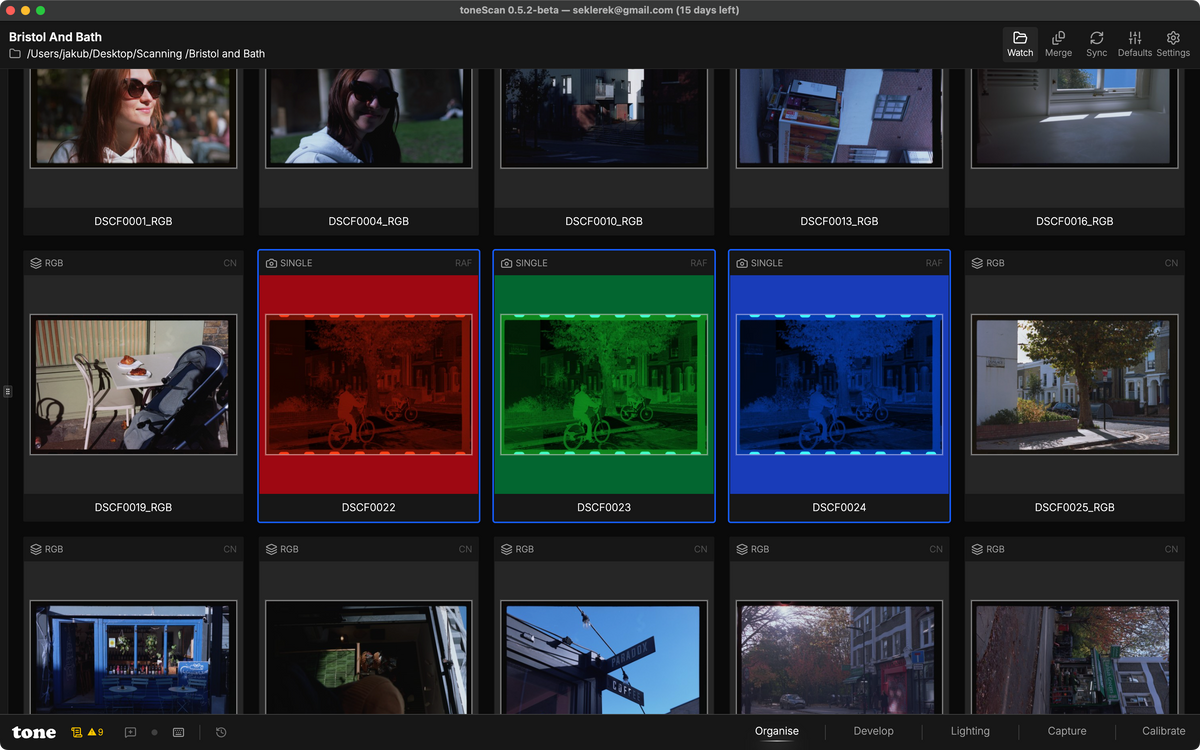1200x750 pixels.
Task: Select the blue shopfront thumbnail in bottom row
Action: [x=133, y=657]
